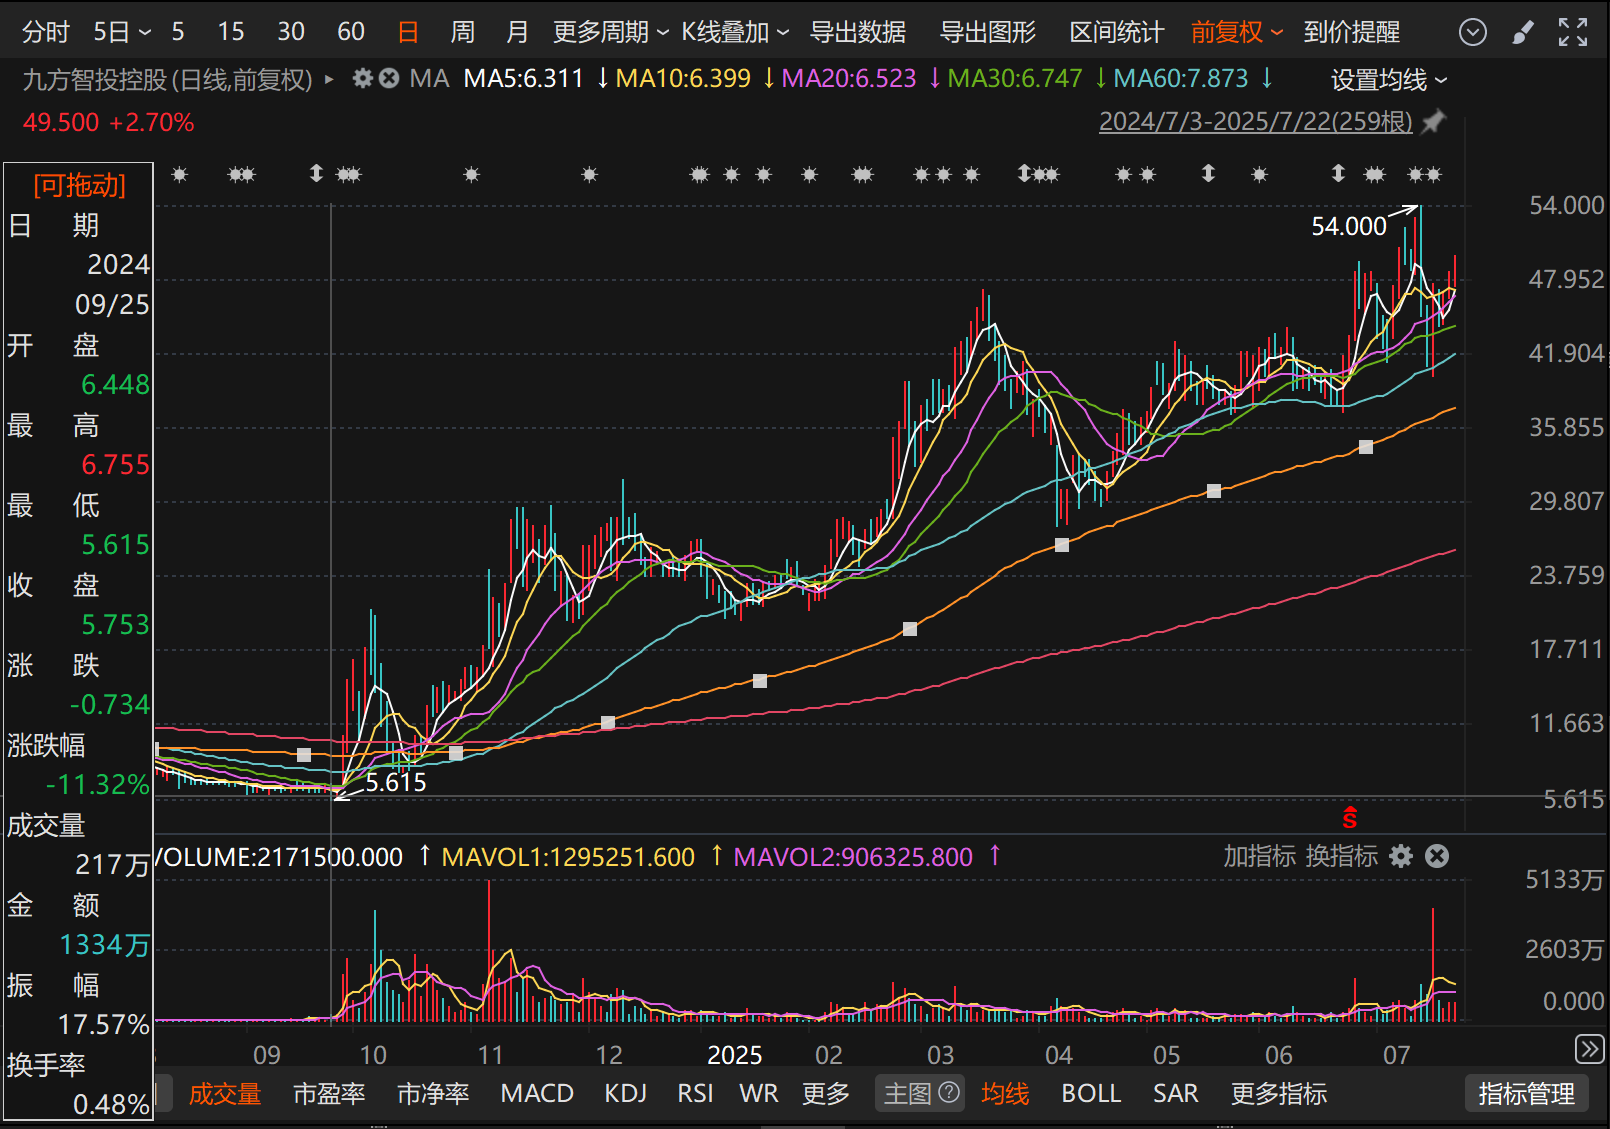Select WR indicator tab
This screenshot has height=1129, width=1610.
click(x=759, y=1093)
